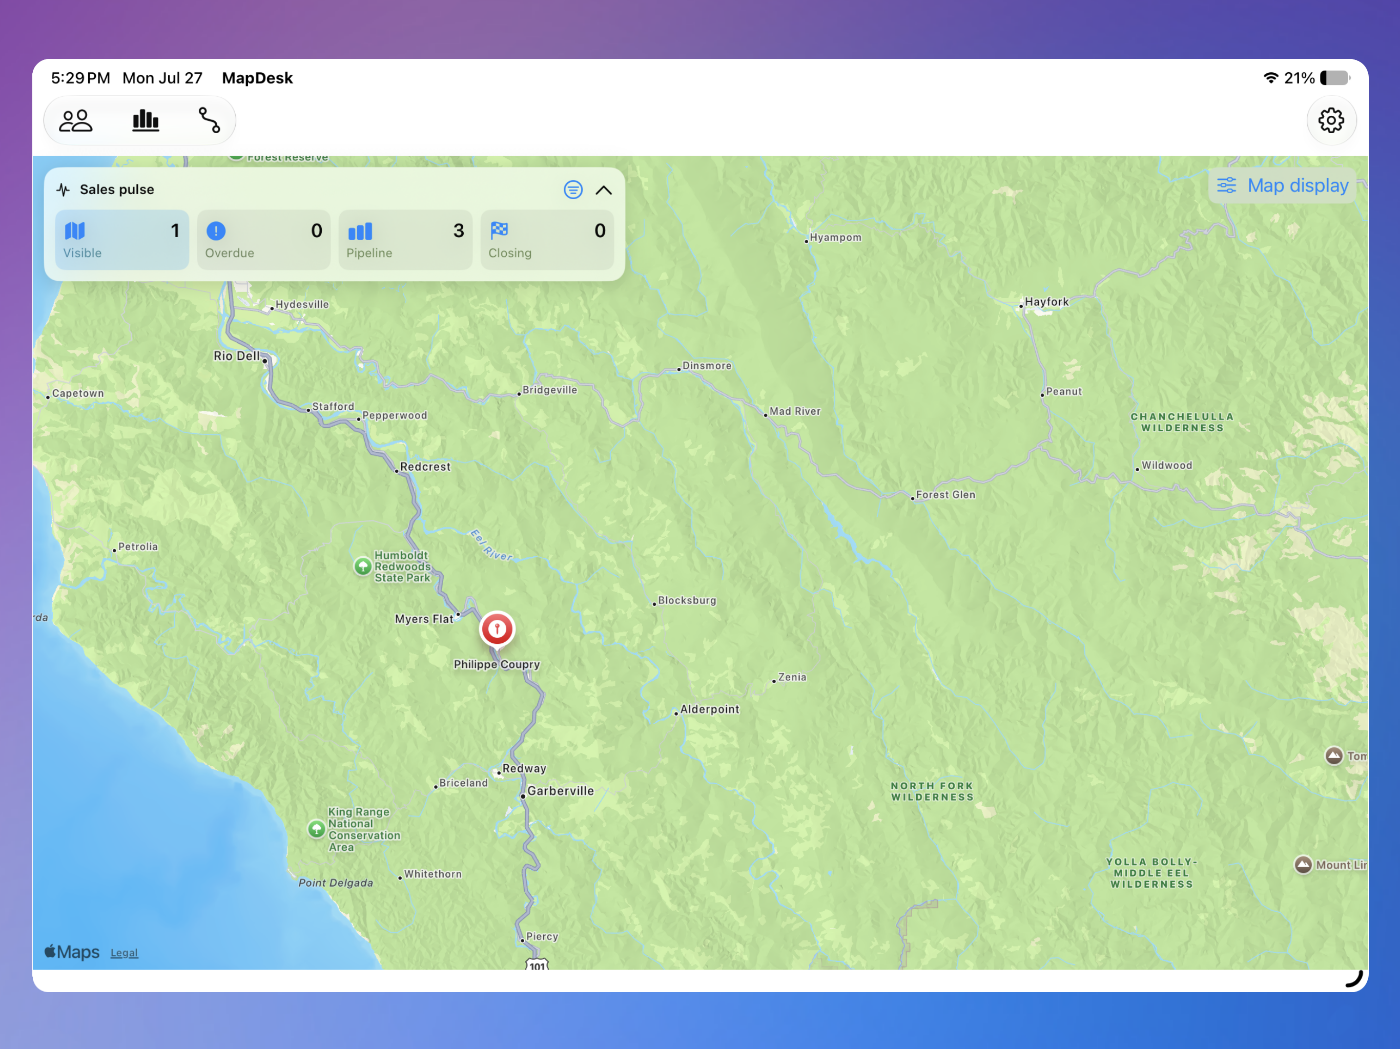Image resolution: width=1400 pixels, height=1049 pixels.
Task: Click the Petrolia town label
Action: click(138, 547)
